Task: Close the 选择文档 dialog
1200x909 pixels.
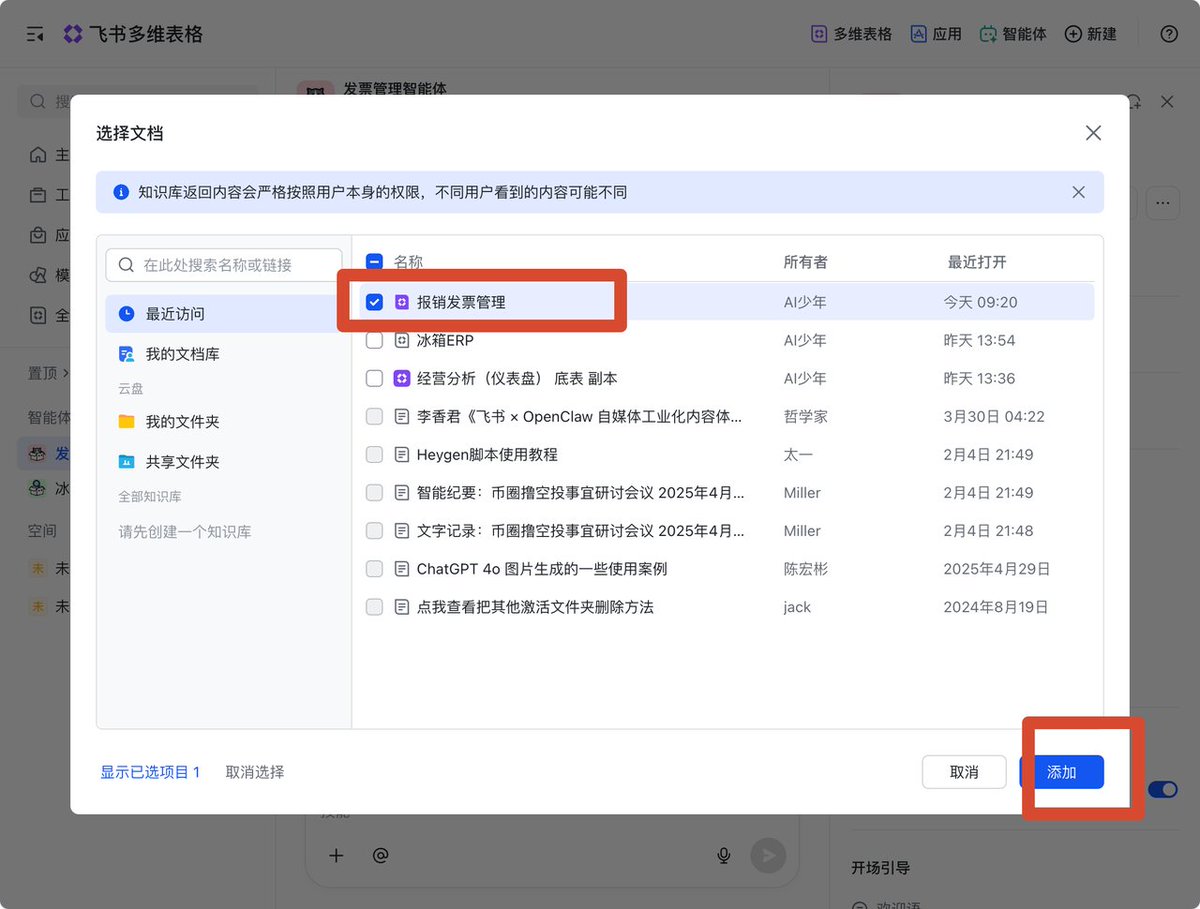Action: click(x=1093, y=133)
